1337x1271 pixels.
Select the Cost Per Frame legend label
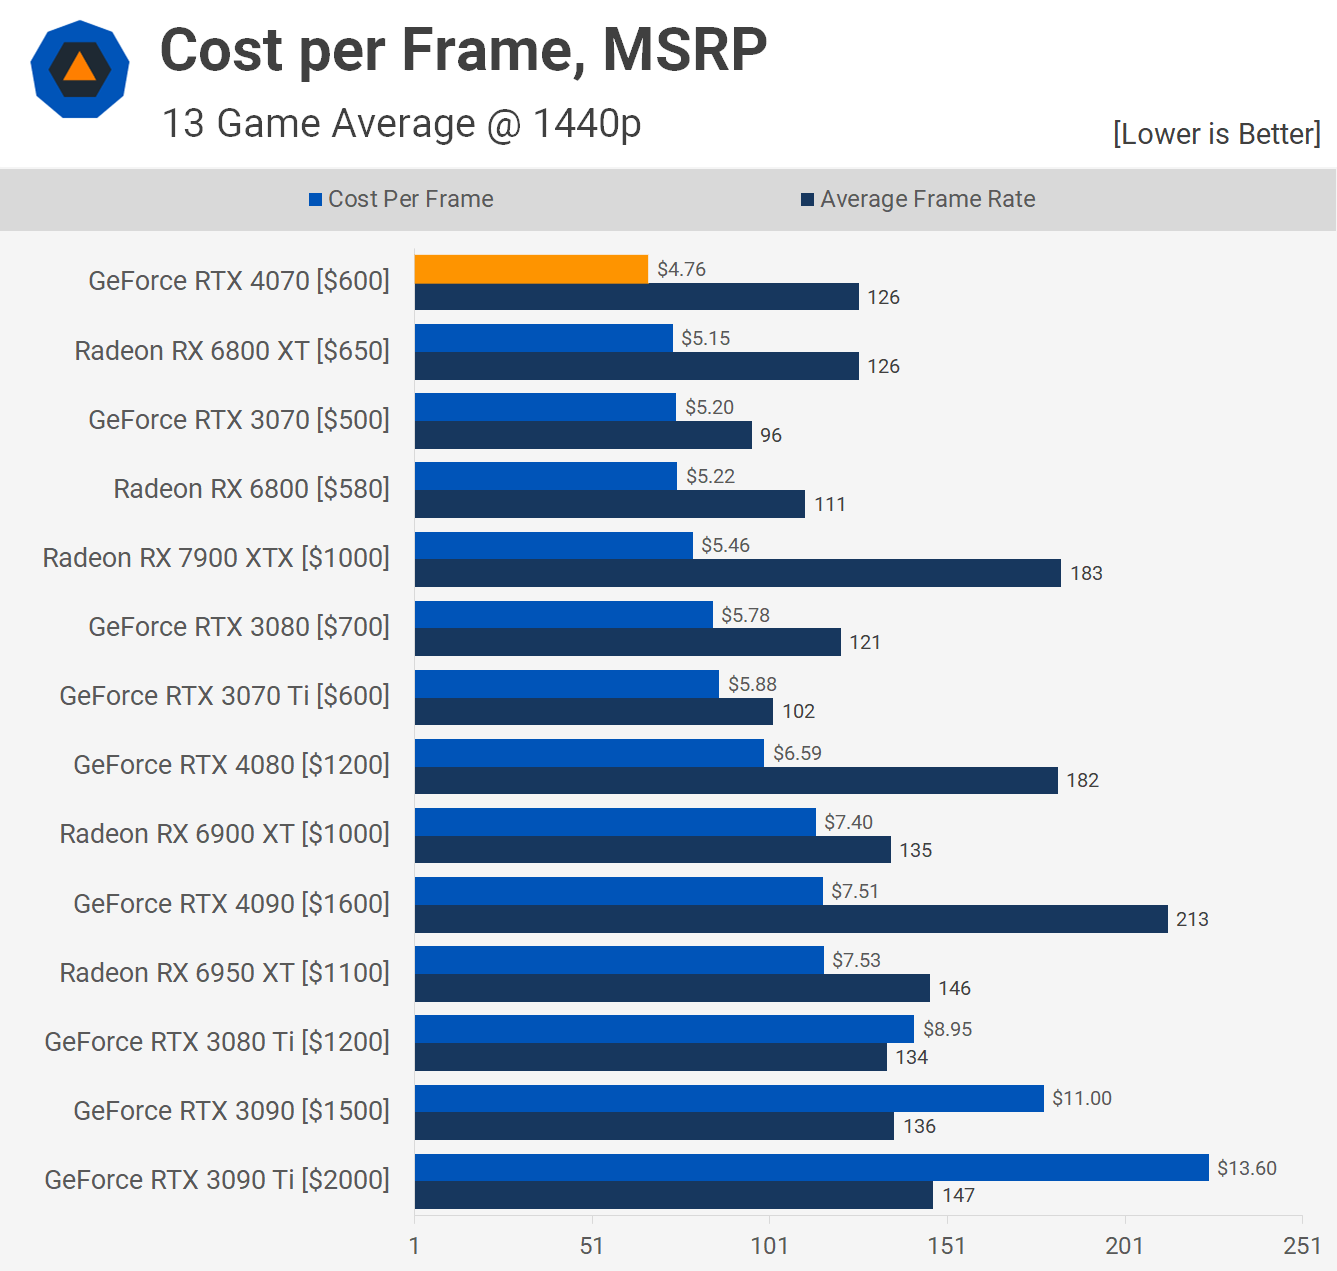point(410,199)
